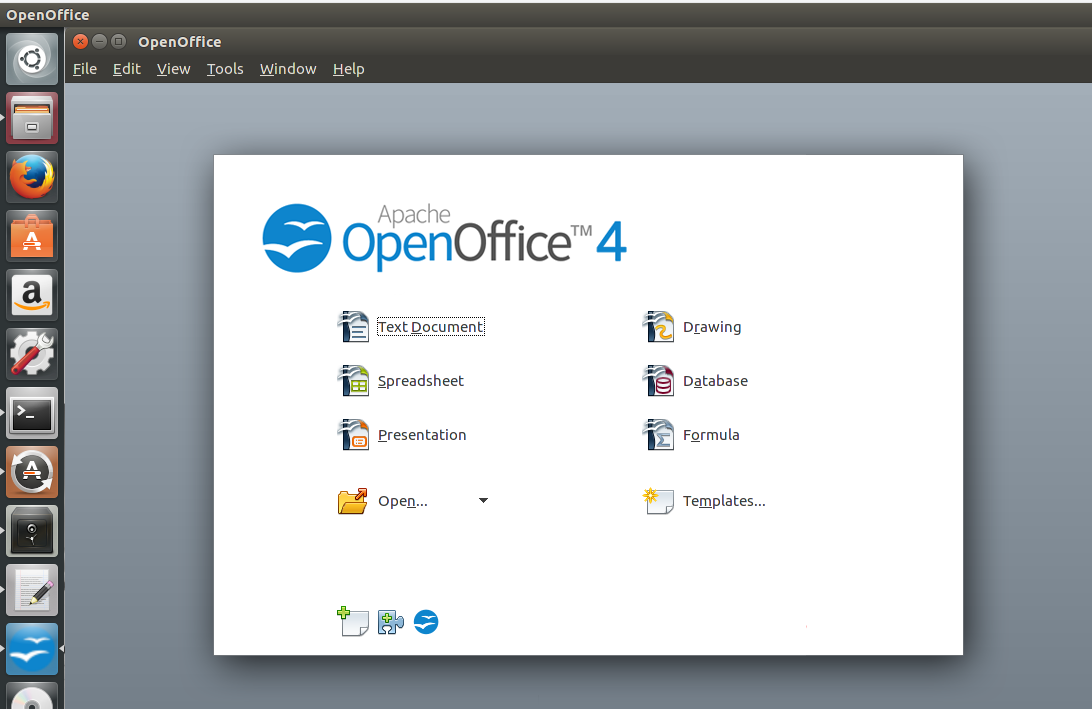Image resolution: width=1092 pixels, height=709 pixels.
Task: Click the Templates page icon
Action: click(658, 501)
